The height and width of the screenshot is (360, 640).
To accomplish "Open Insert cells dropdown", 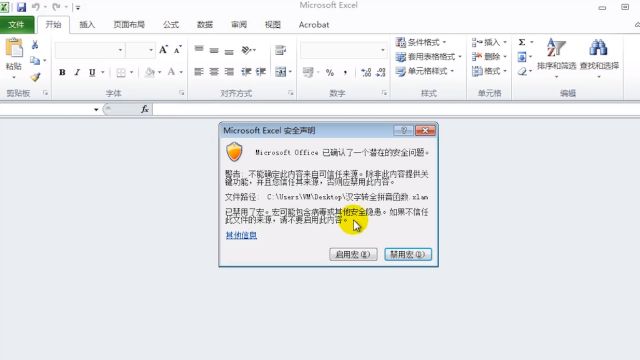I will [x=489, y=42].
